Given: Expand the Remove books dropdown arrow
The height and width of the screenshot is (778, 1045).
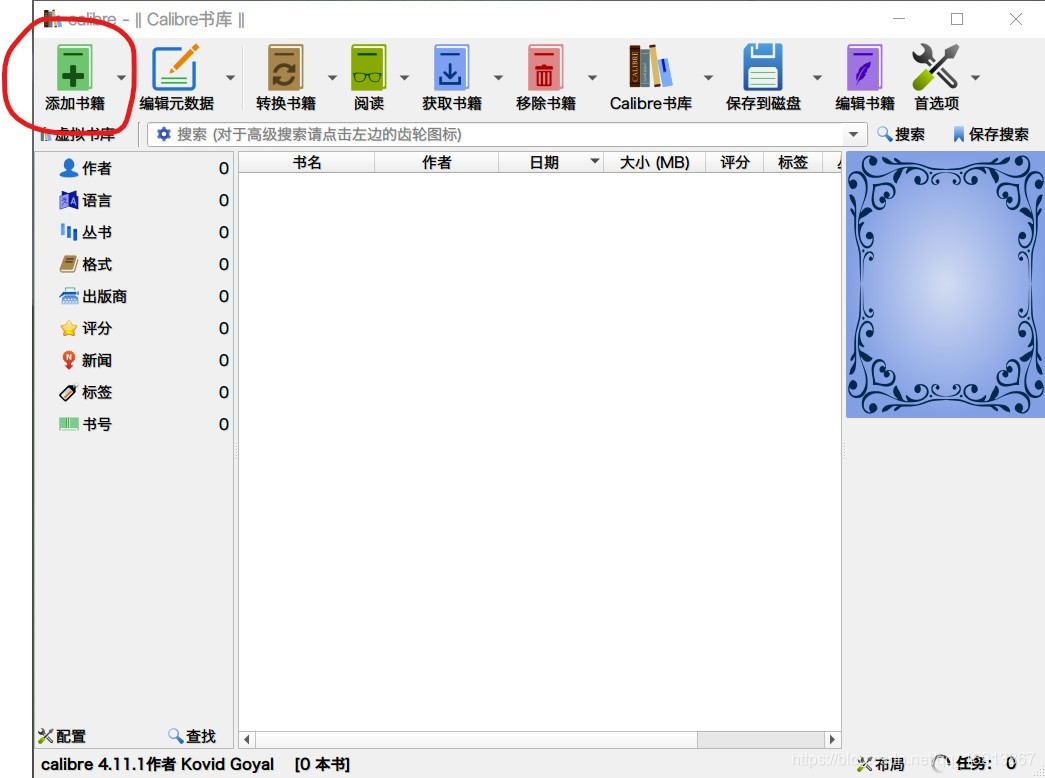Looking at the screenshot, I should [x=592, y=77].
